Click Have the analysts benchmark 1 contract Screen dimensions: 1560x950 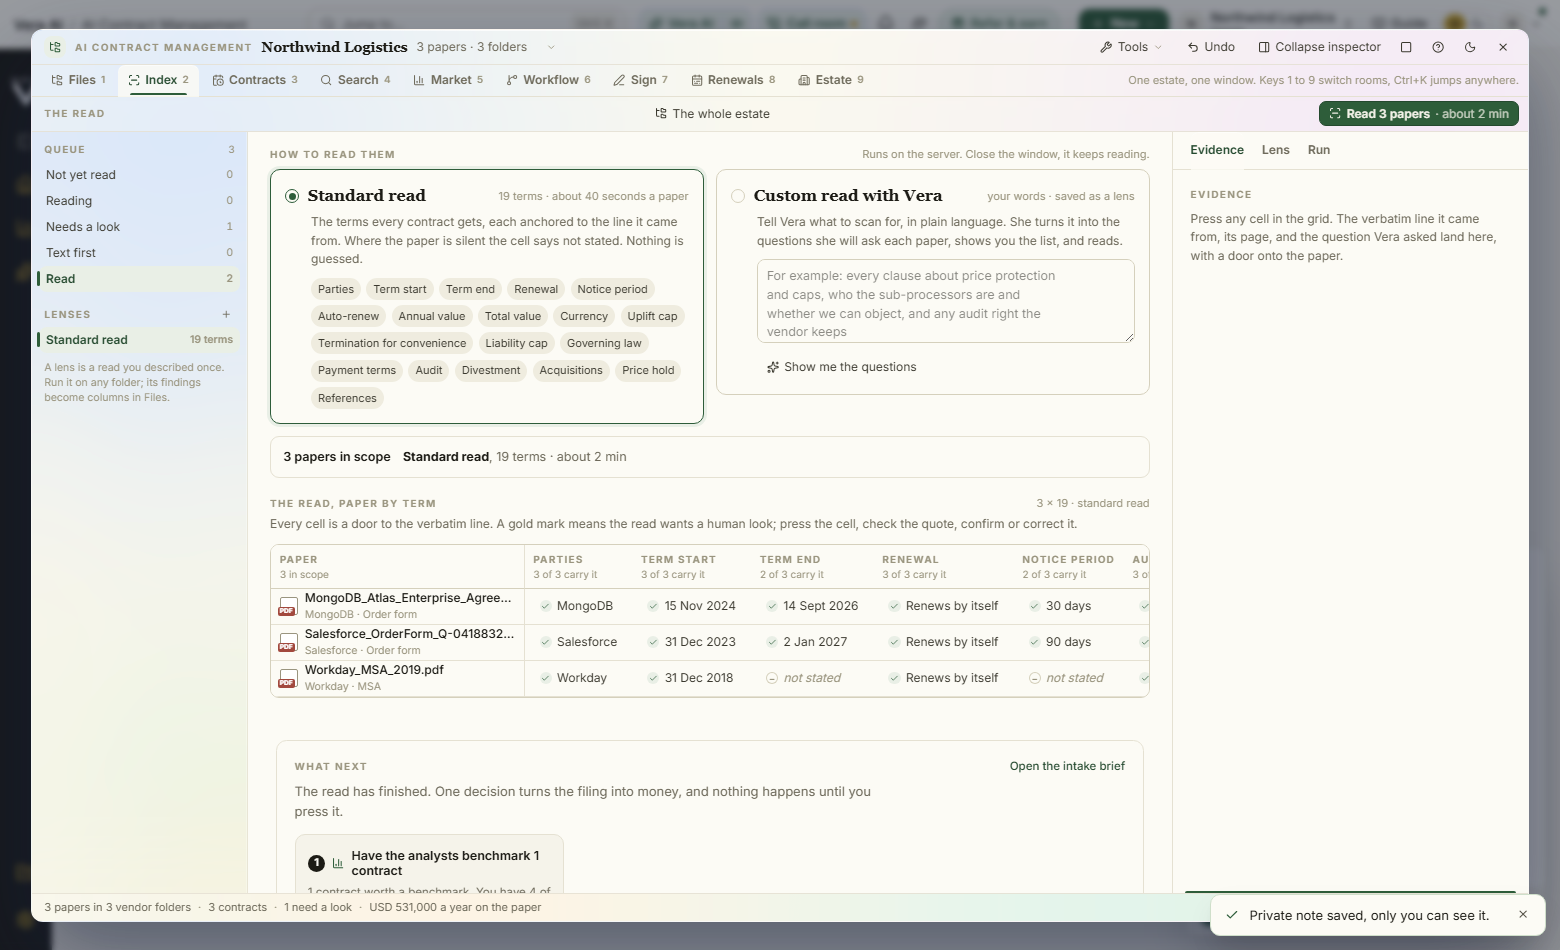(429, 865)
